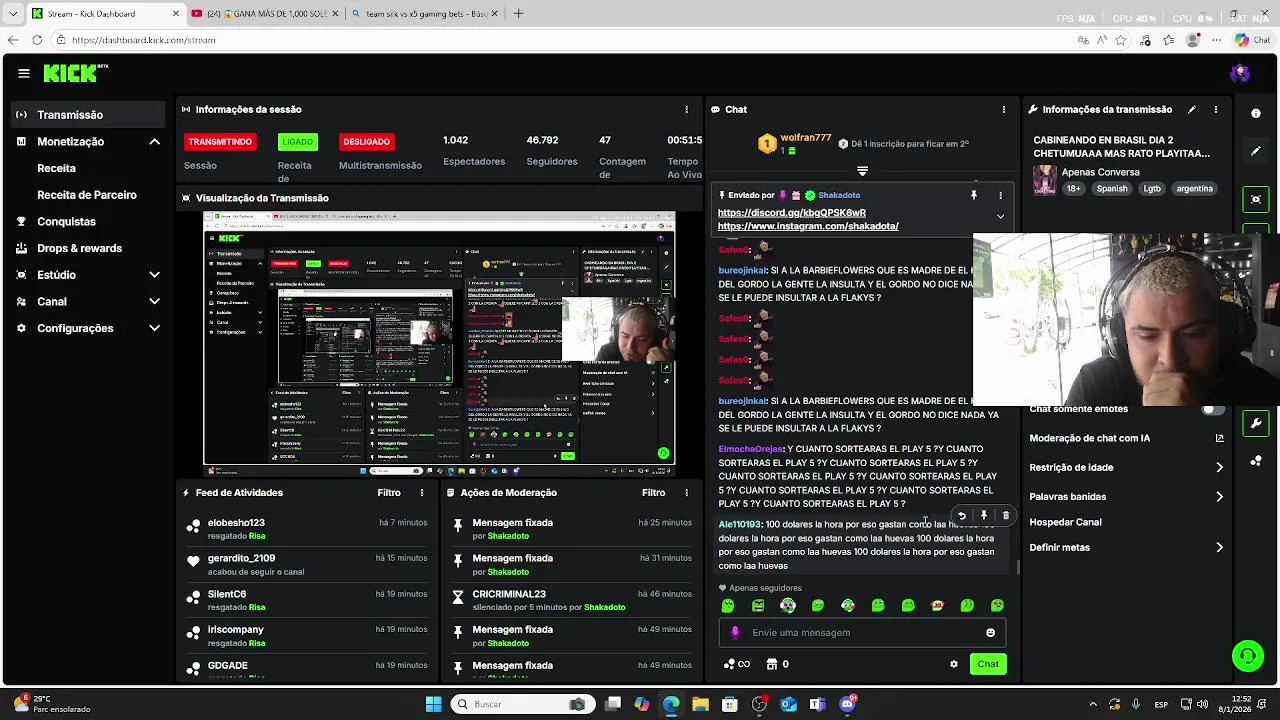Open a new browser tab
1280x720 pixels.
coord(518,14)
